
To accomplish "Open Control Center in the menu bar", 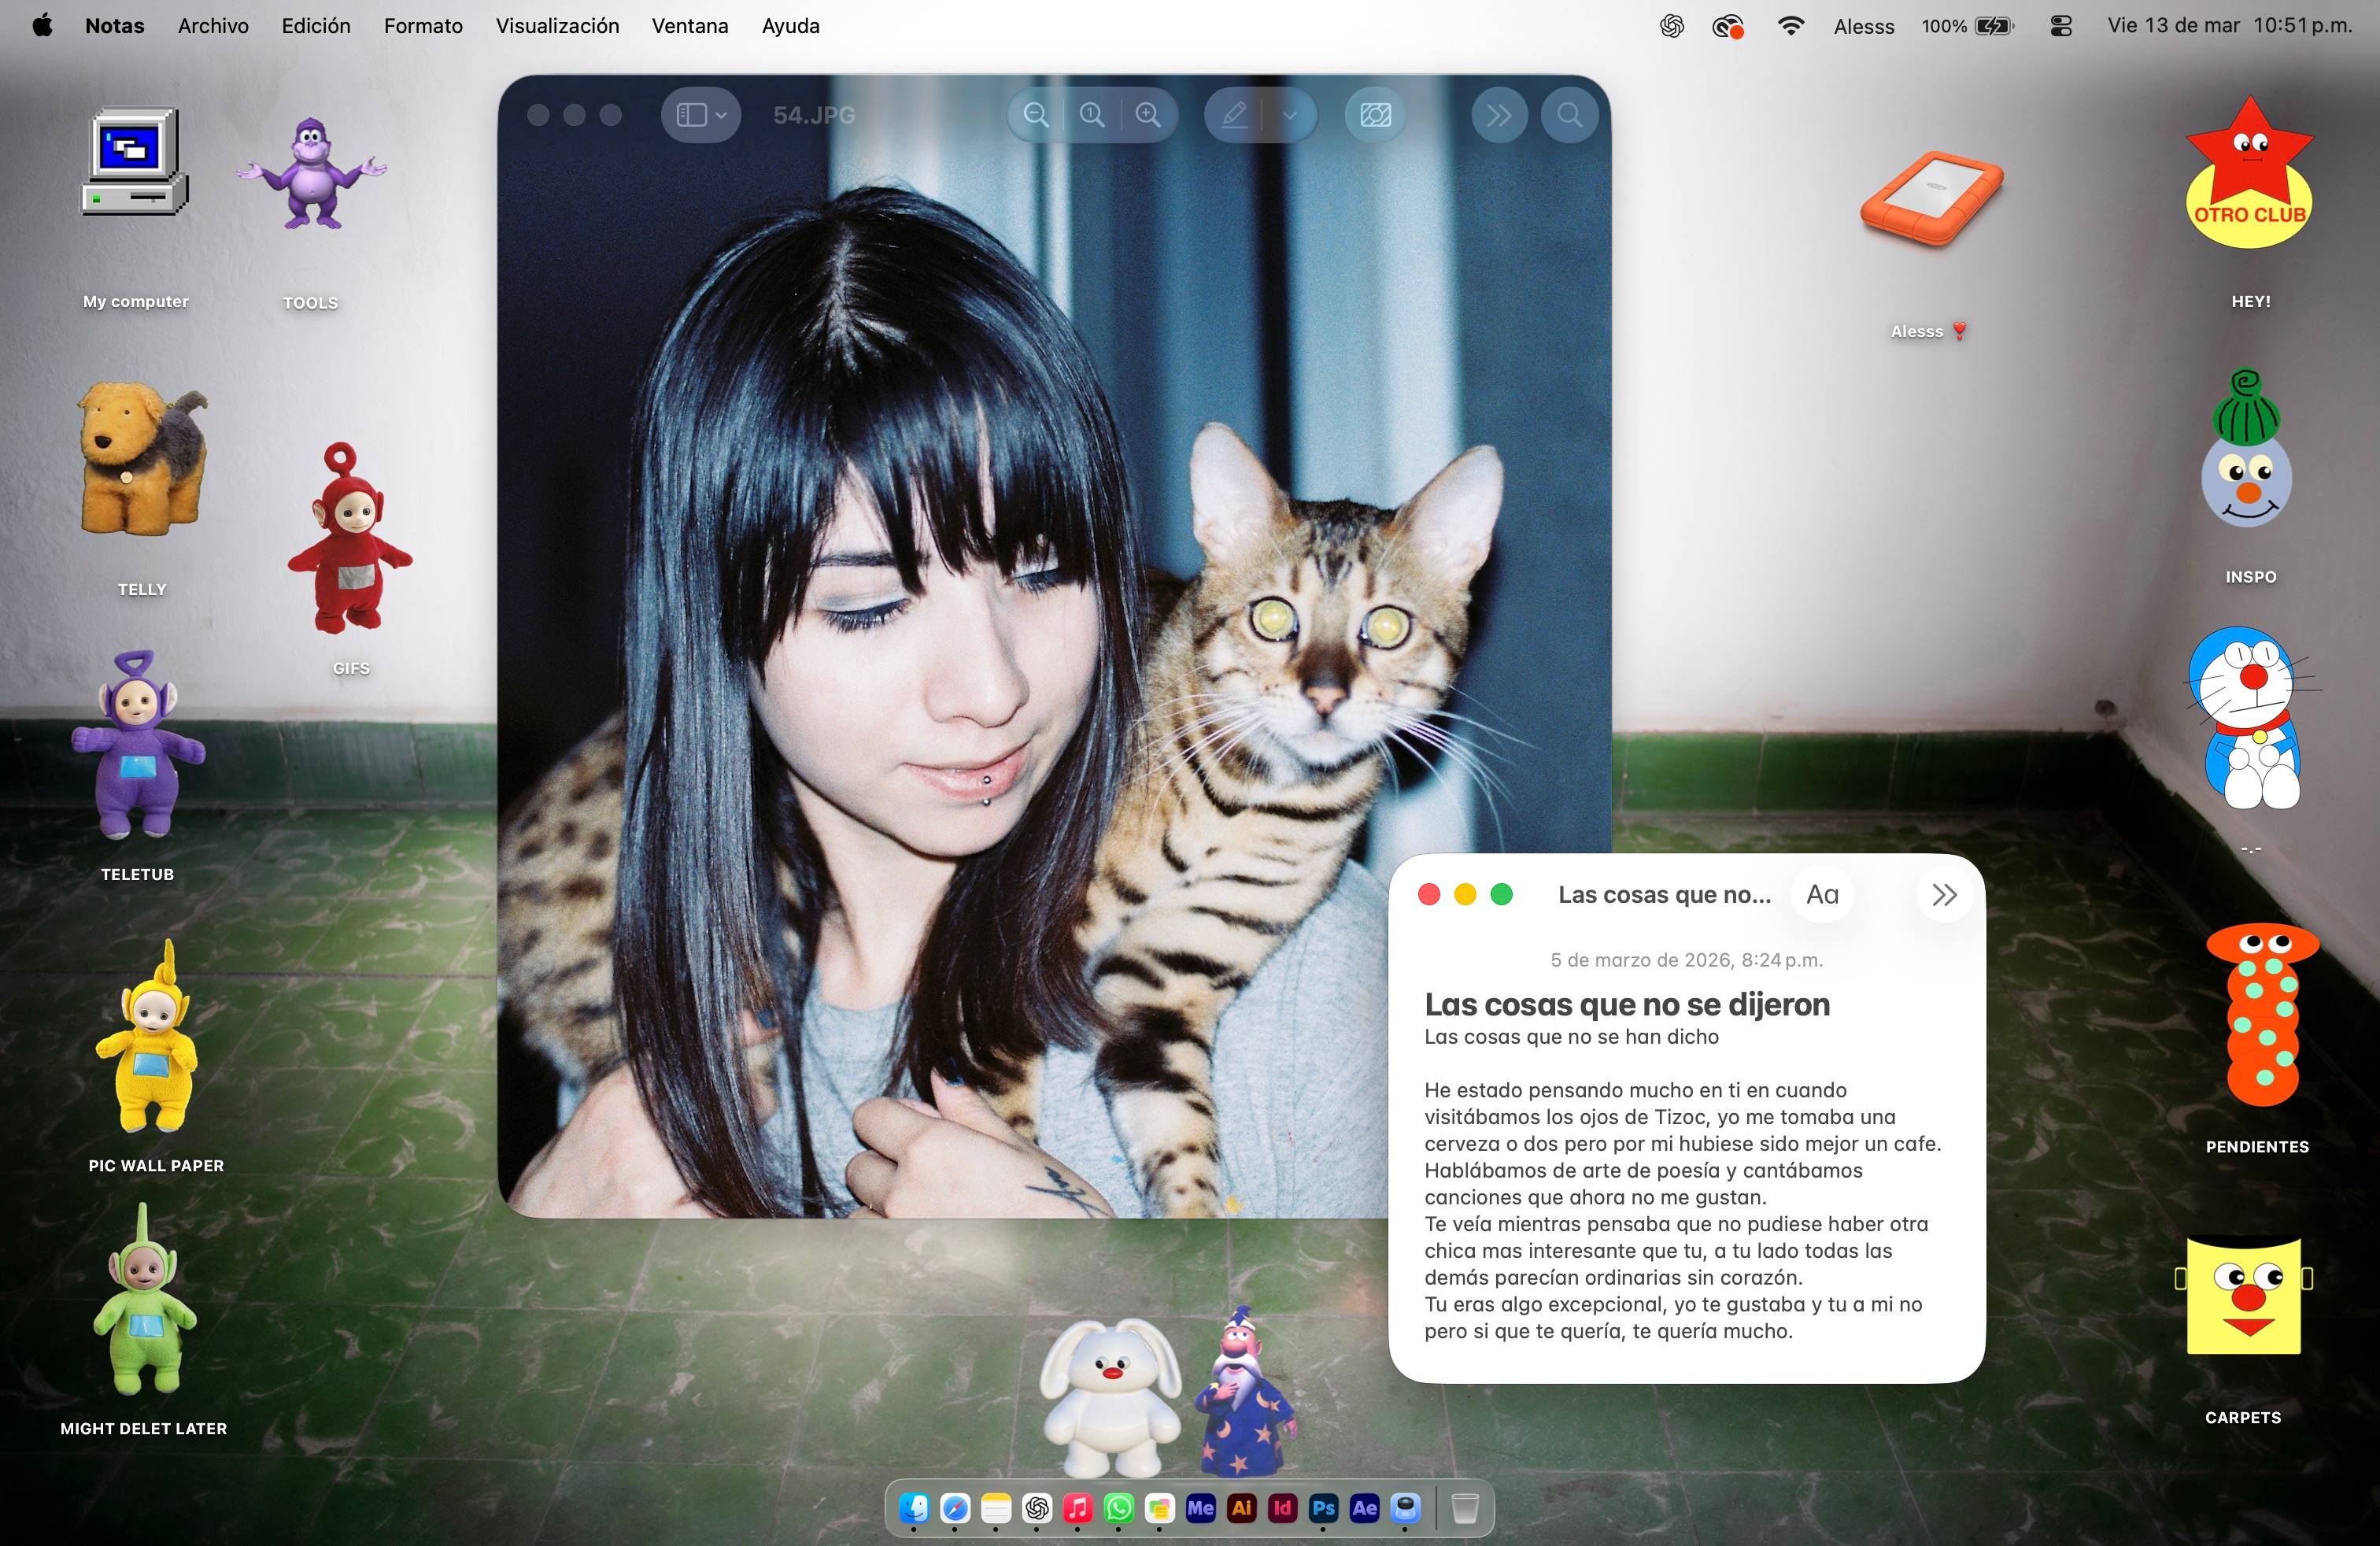I will 2061,26.
